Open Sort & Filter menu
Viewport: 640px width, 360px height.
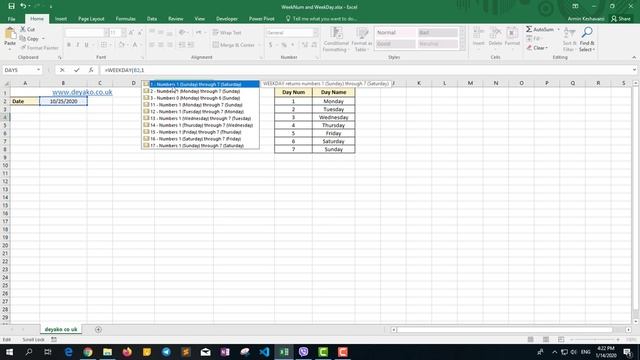click(x=569, y=39)
